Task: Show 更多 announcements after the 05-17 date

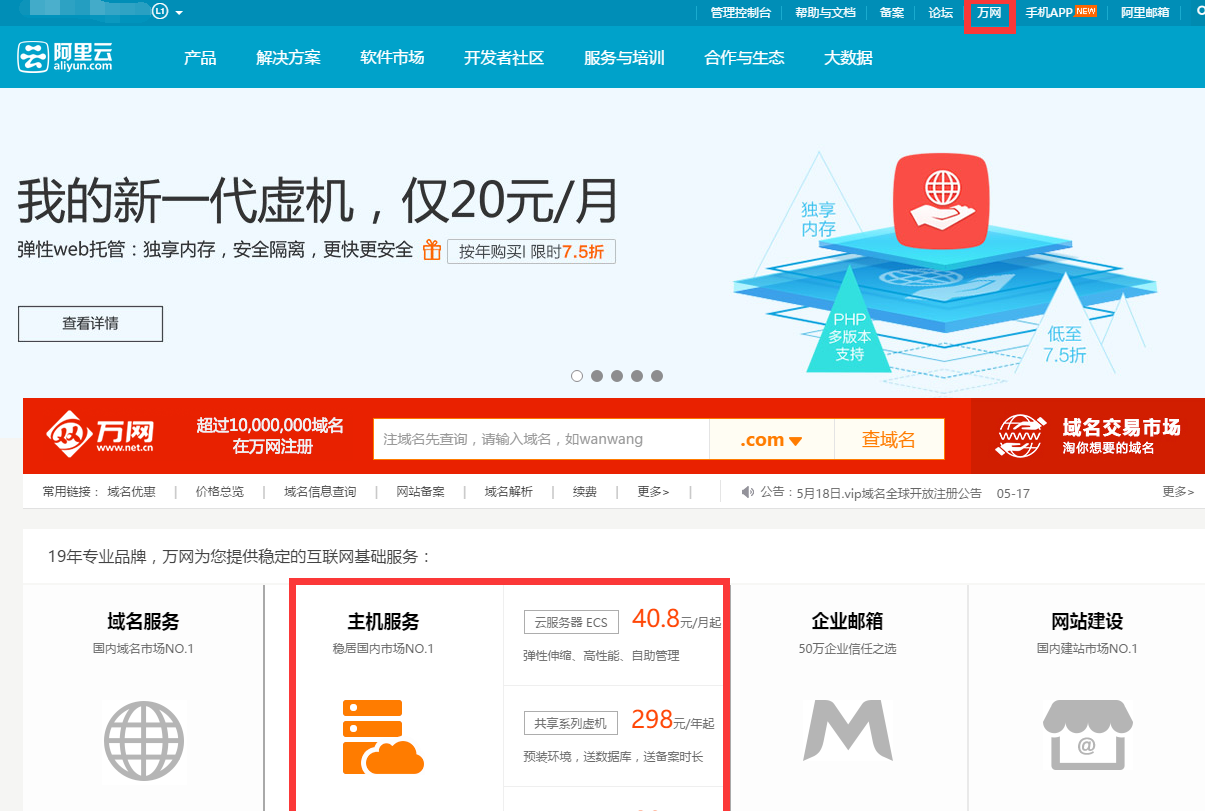Action: coord(1178,492)
